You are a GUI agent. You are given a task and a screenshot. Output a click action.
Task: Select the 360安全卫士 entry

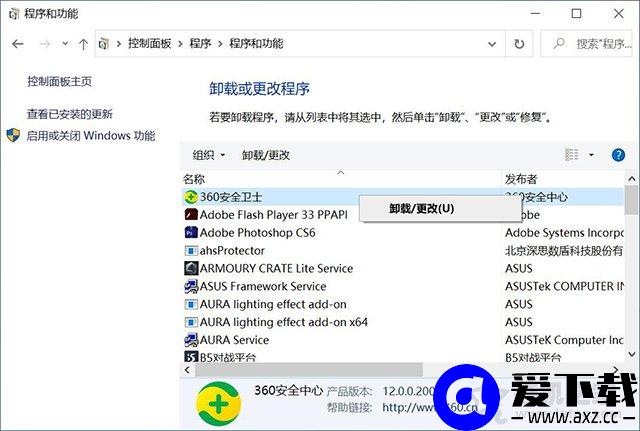click(231, 197)
